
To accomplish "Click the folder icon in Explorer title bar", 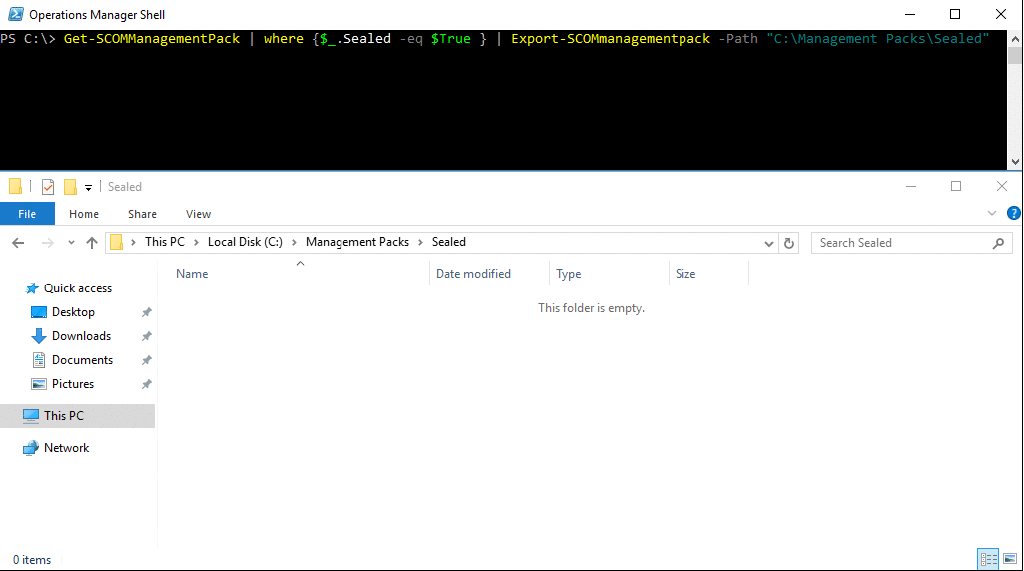I will coord(16,187).
